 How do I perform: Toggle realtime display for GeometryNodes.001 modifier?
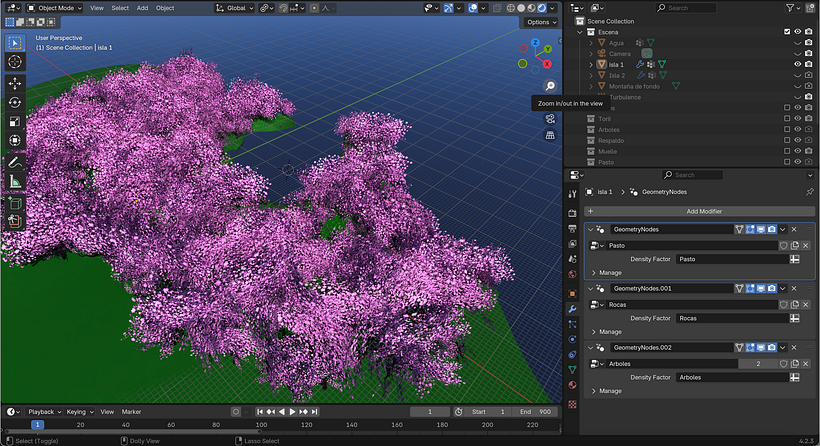click(x=761, y=288)
